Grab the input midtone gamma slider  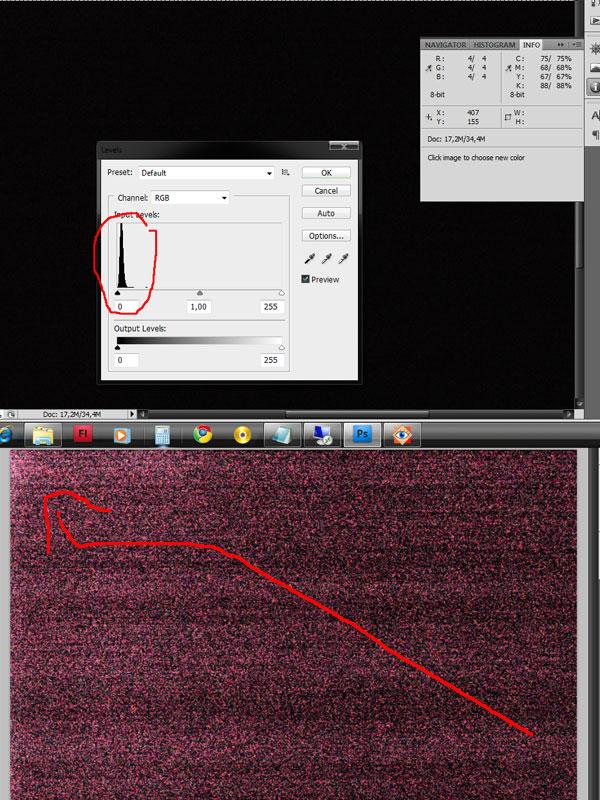coord(200,293)
